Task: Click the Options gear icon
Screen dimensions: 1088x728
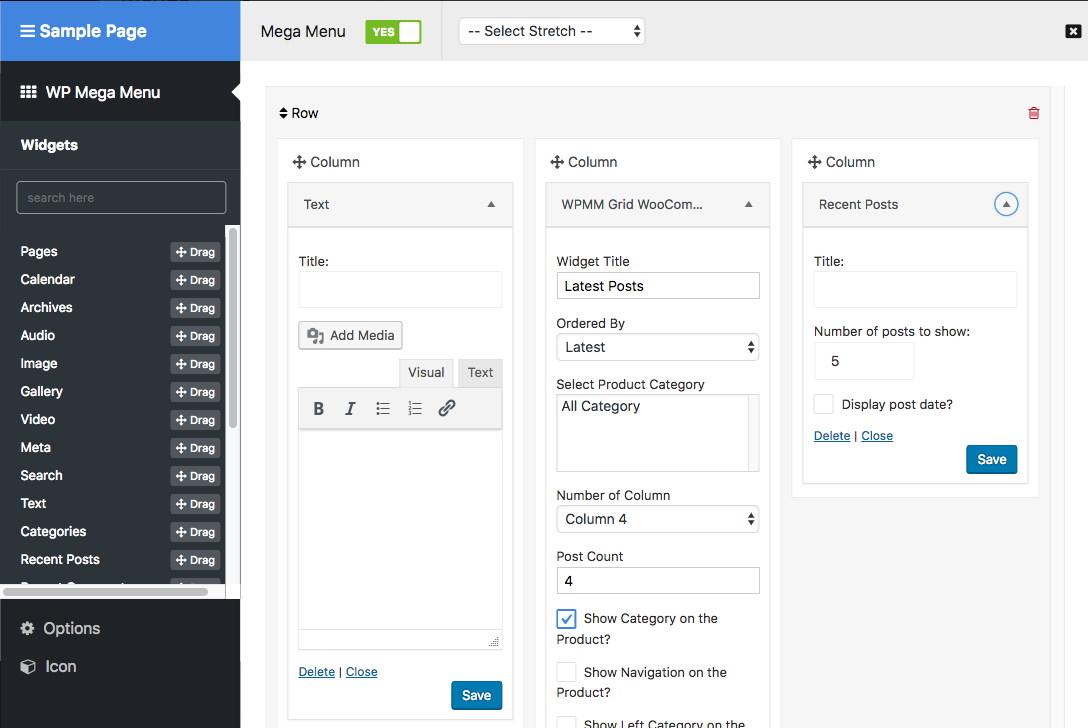Action: (x=28, y=628)
